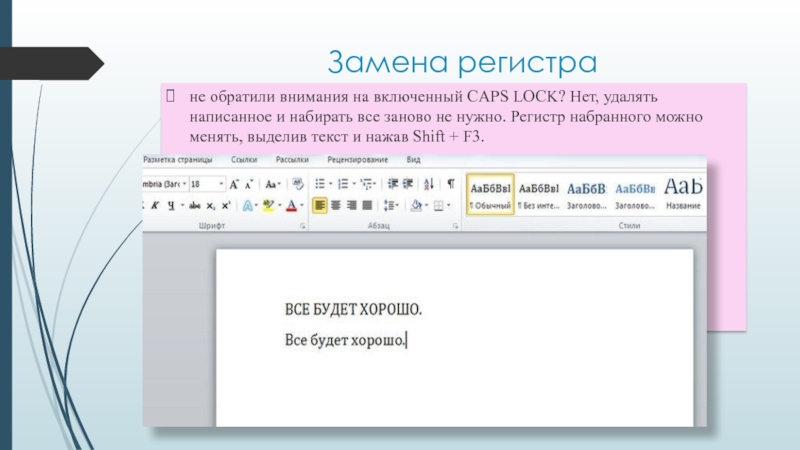The height and width of the screenshot is (450, 800).
Task: Click the line 'ВСЕ БУДЕТ ХОРОШО.' in document
Action: point(353,306)
